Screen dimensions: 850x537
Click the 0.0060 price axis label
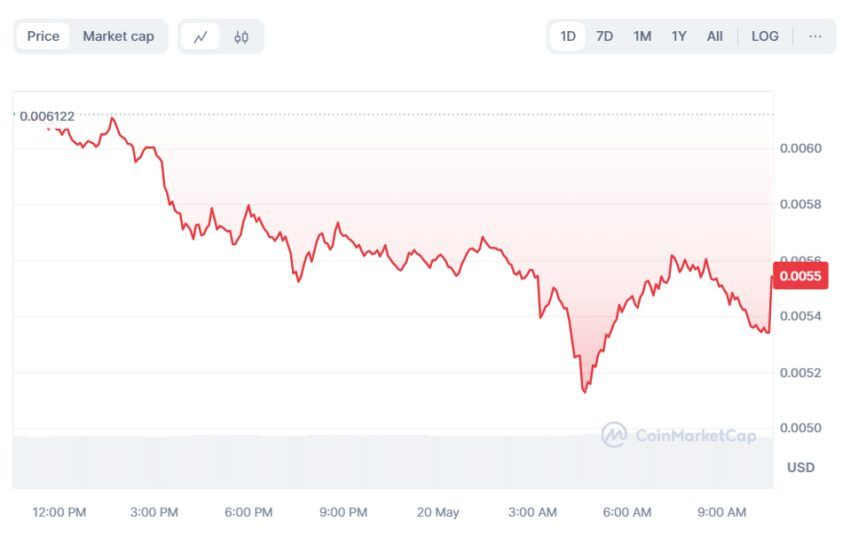pos(800,149)
